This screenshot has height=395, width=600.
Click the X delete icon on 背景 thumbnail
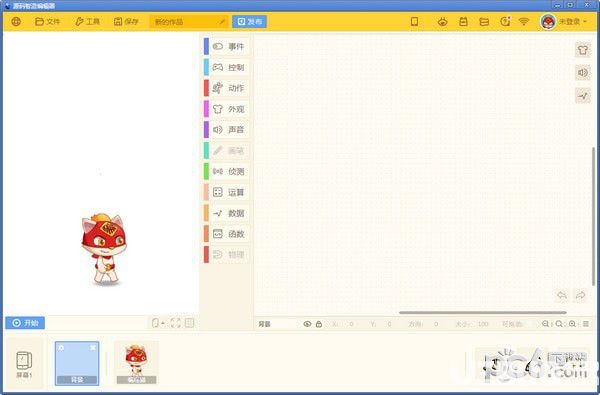click(x=93, y=348)
